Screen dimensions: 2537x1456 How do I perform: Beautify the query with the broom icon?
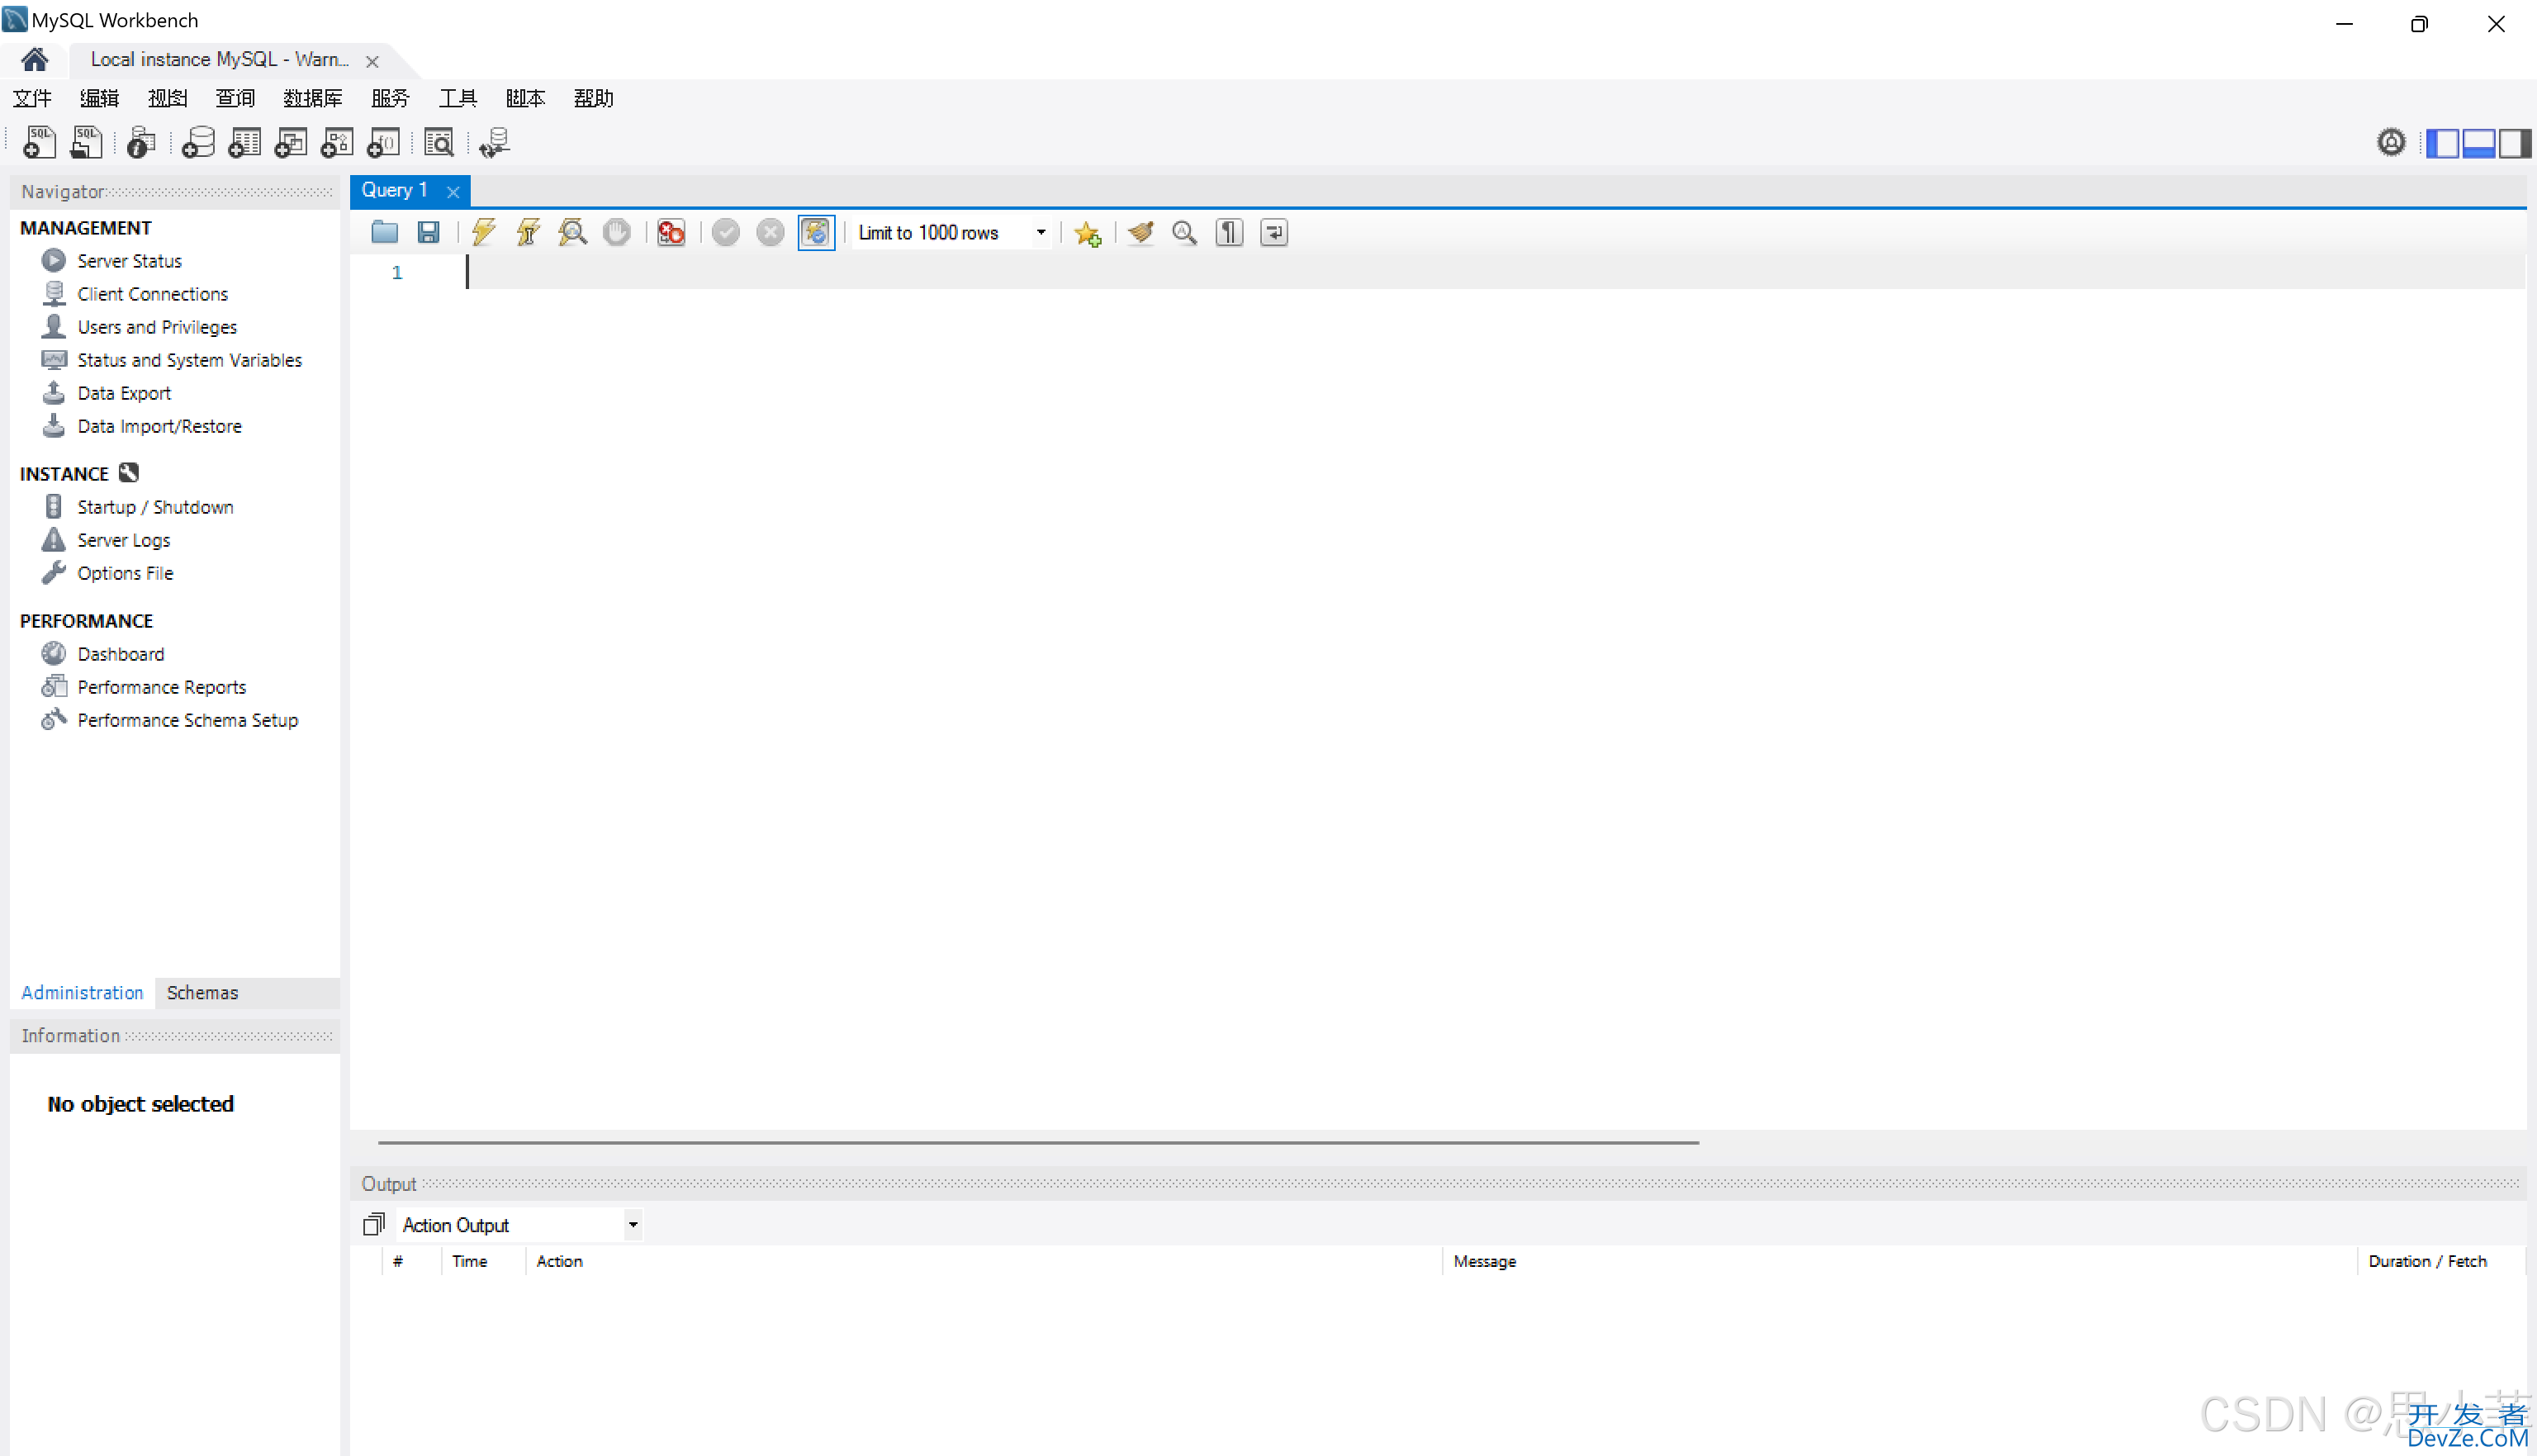(1141, 233)
